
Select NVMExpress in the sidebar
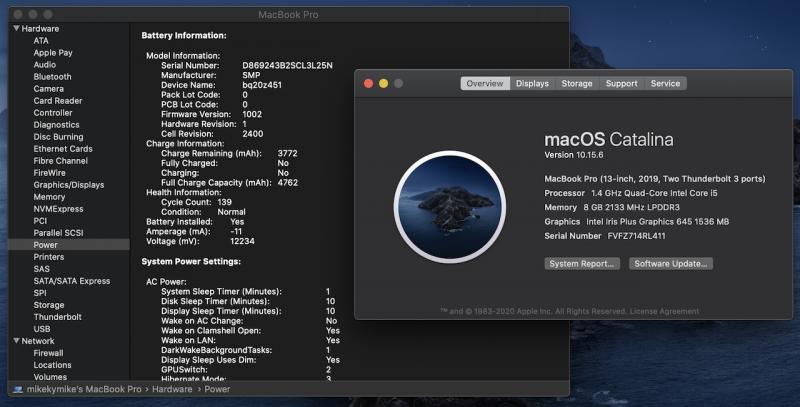pos(59,209)
